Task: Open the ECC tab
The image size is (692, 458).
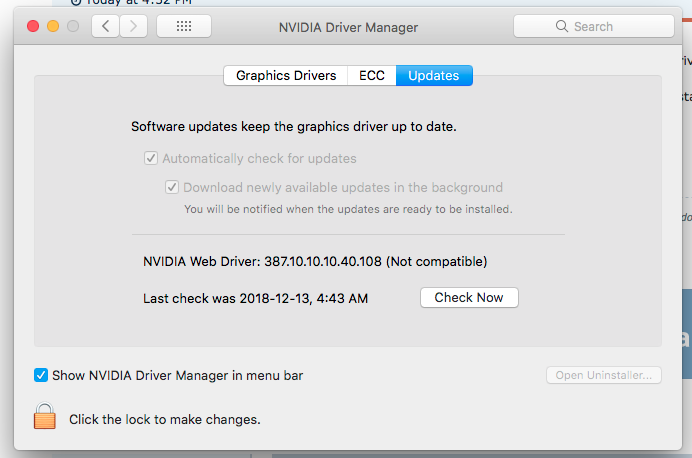Action: [371, 76]
